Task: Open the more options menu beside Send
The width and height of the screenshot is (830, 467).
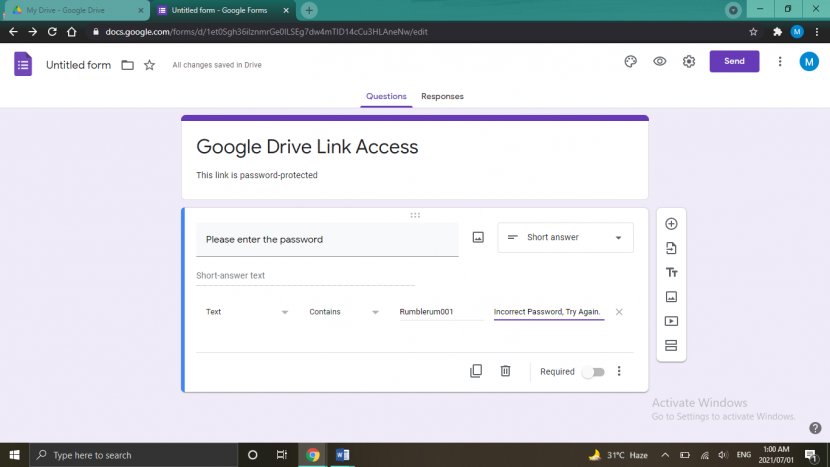Action: point(780,61)
